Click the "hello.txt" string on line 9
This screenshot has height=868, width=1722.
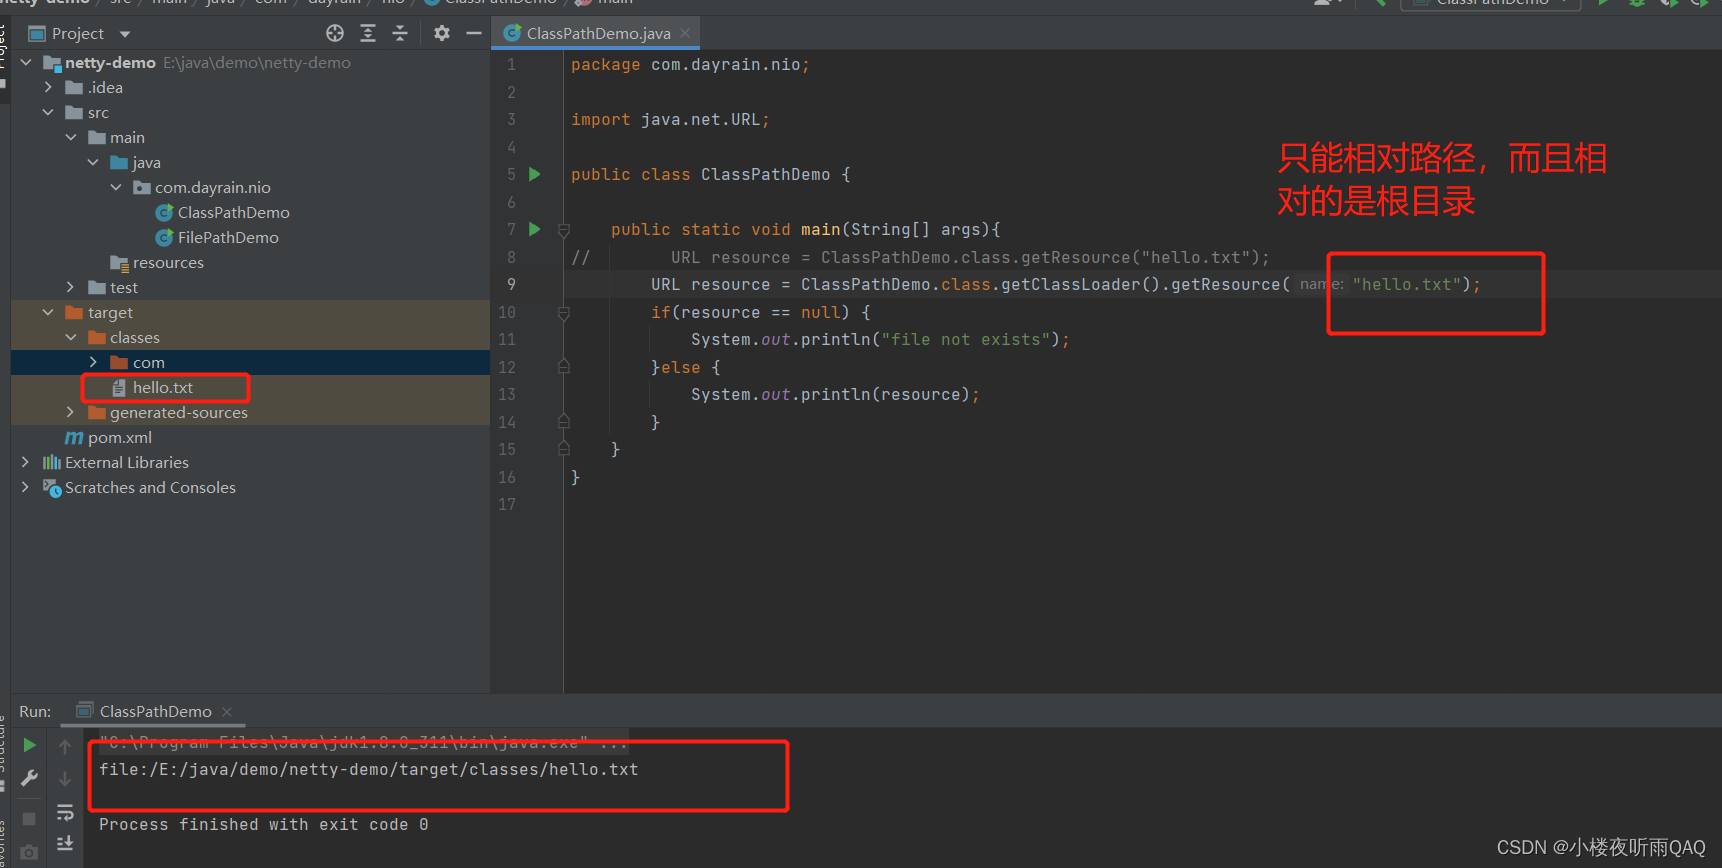pyautogui.click(x=1407, y=284)
